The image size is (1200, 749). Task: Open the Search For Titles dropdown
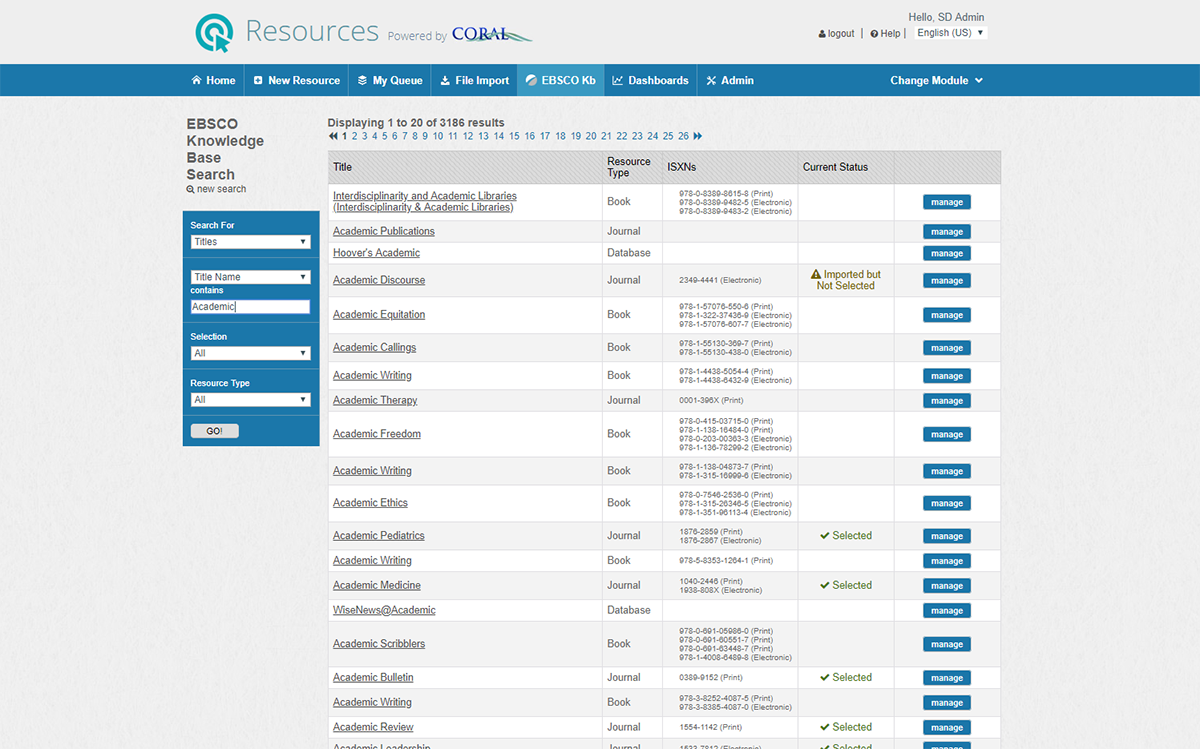(250, 242)
